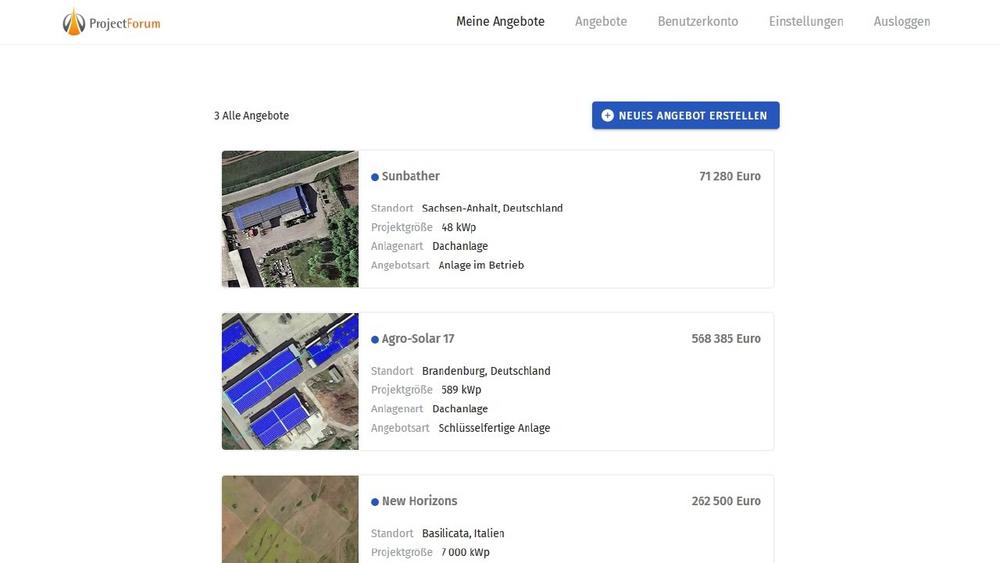Go to the Angebote navigation tab
1000x563 pixels.
601,22
